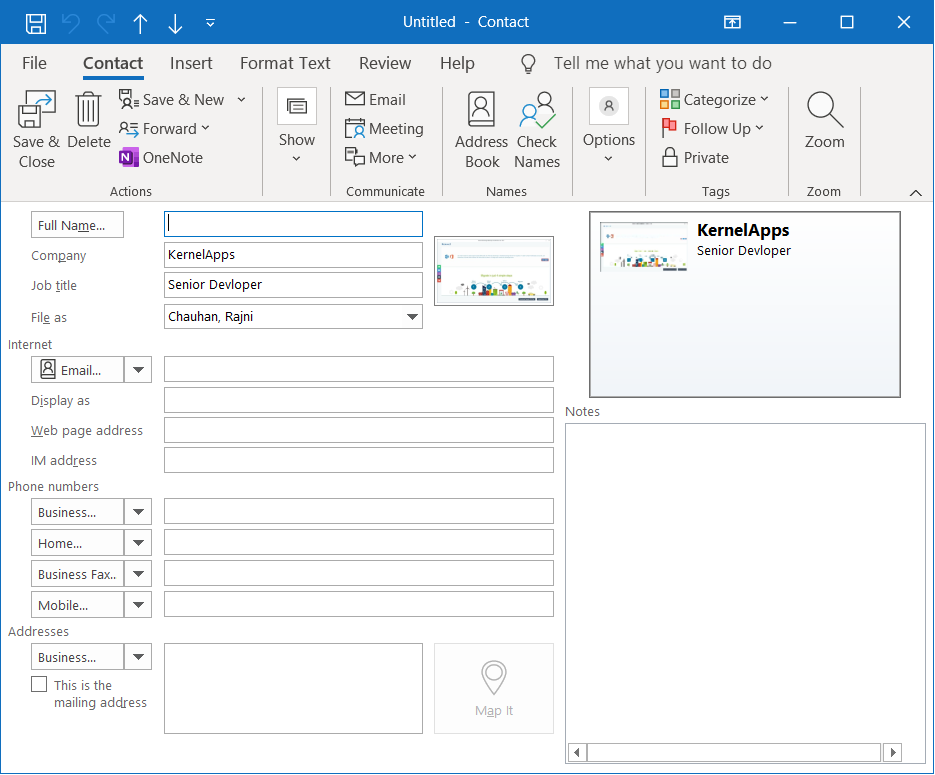
Task: Open the File as dropdown
Action: point(412,317)
